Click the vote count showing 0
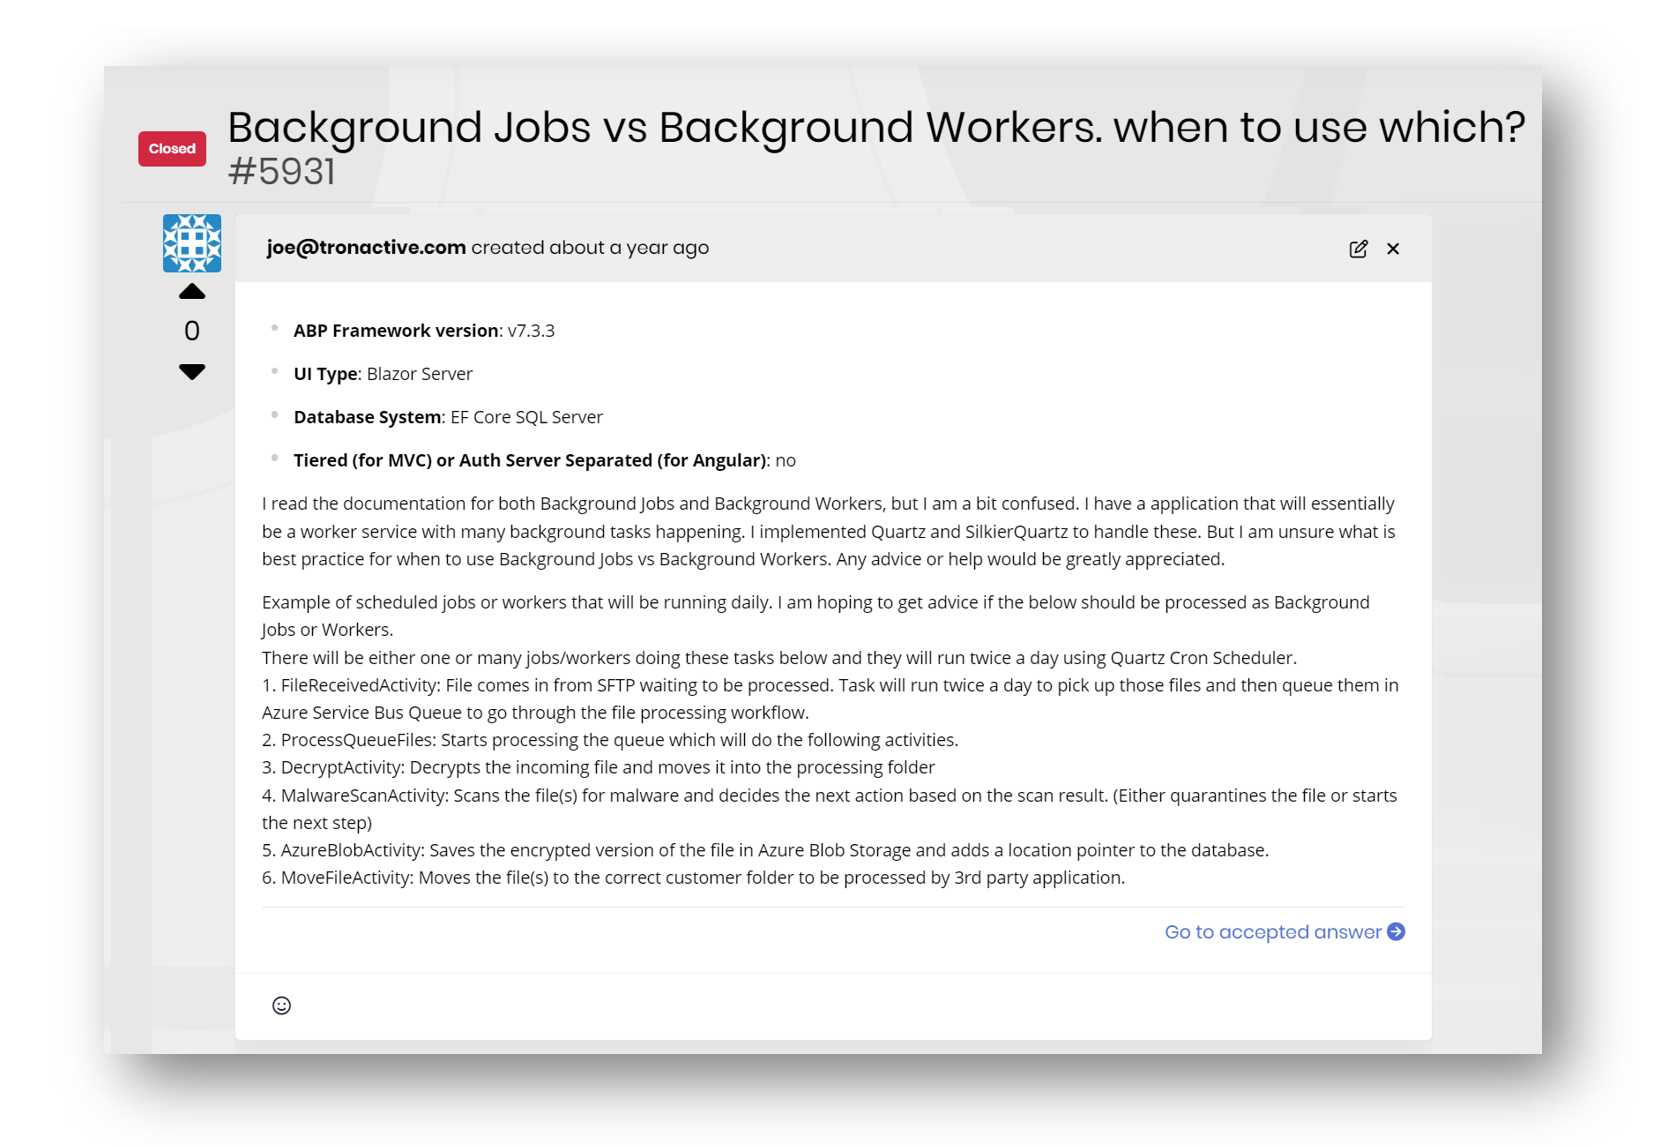Image resolution: width=1671 pixels, height=1146 pixels. pyautogui.click(x=192, y=331)
